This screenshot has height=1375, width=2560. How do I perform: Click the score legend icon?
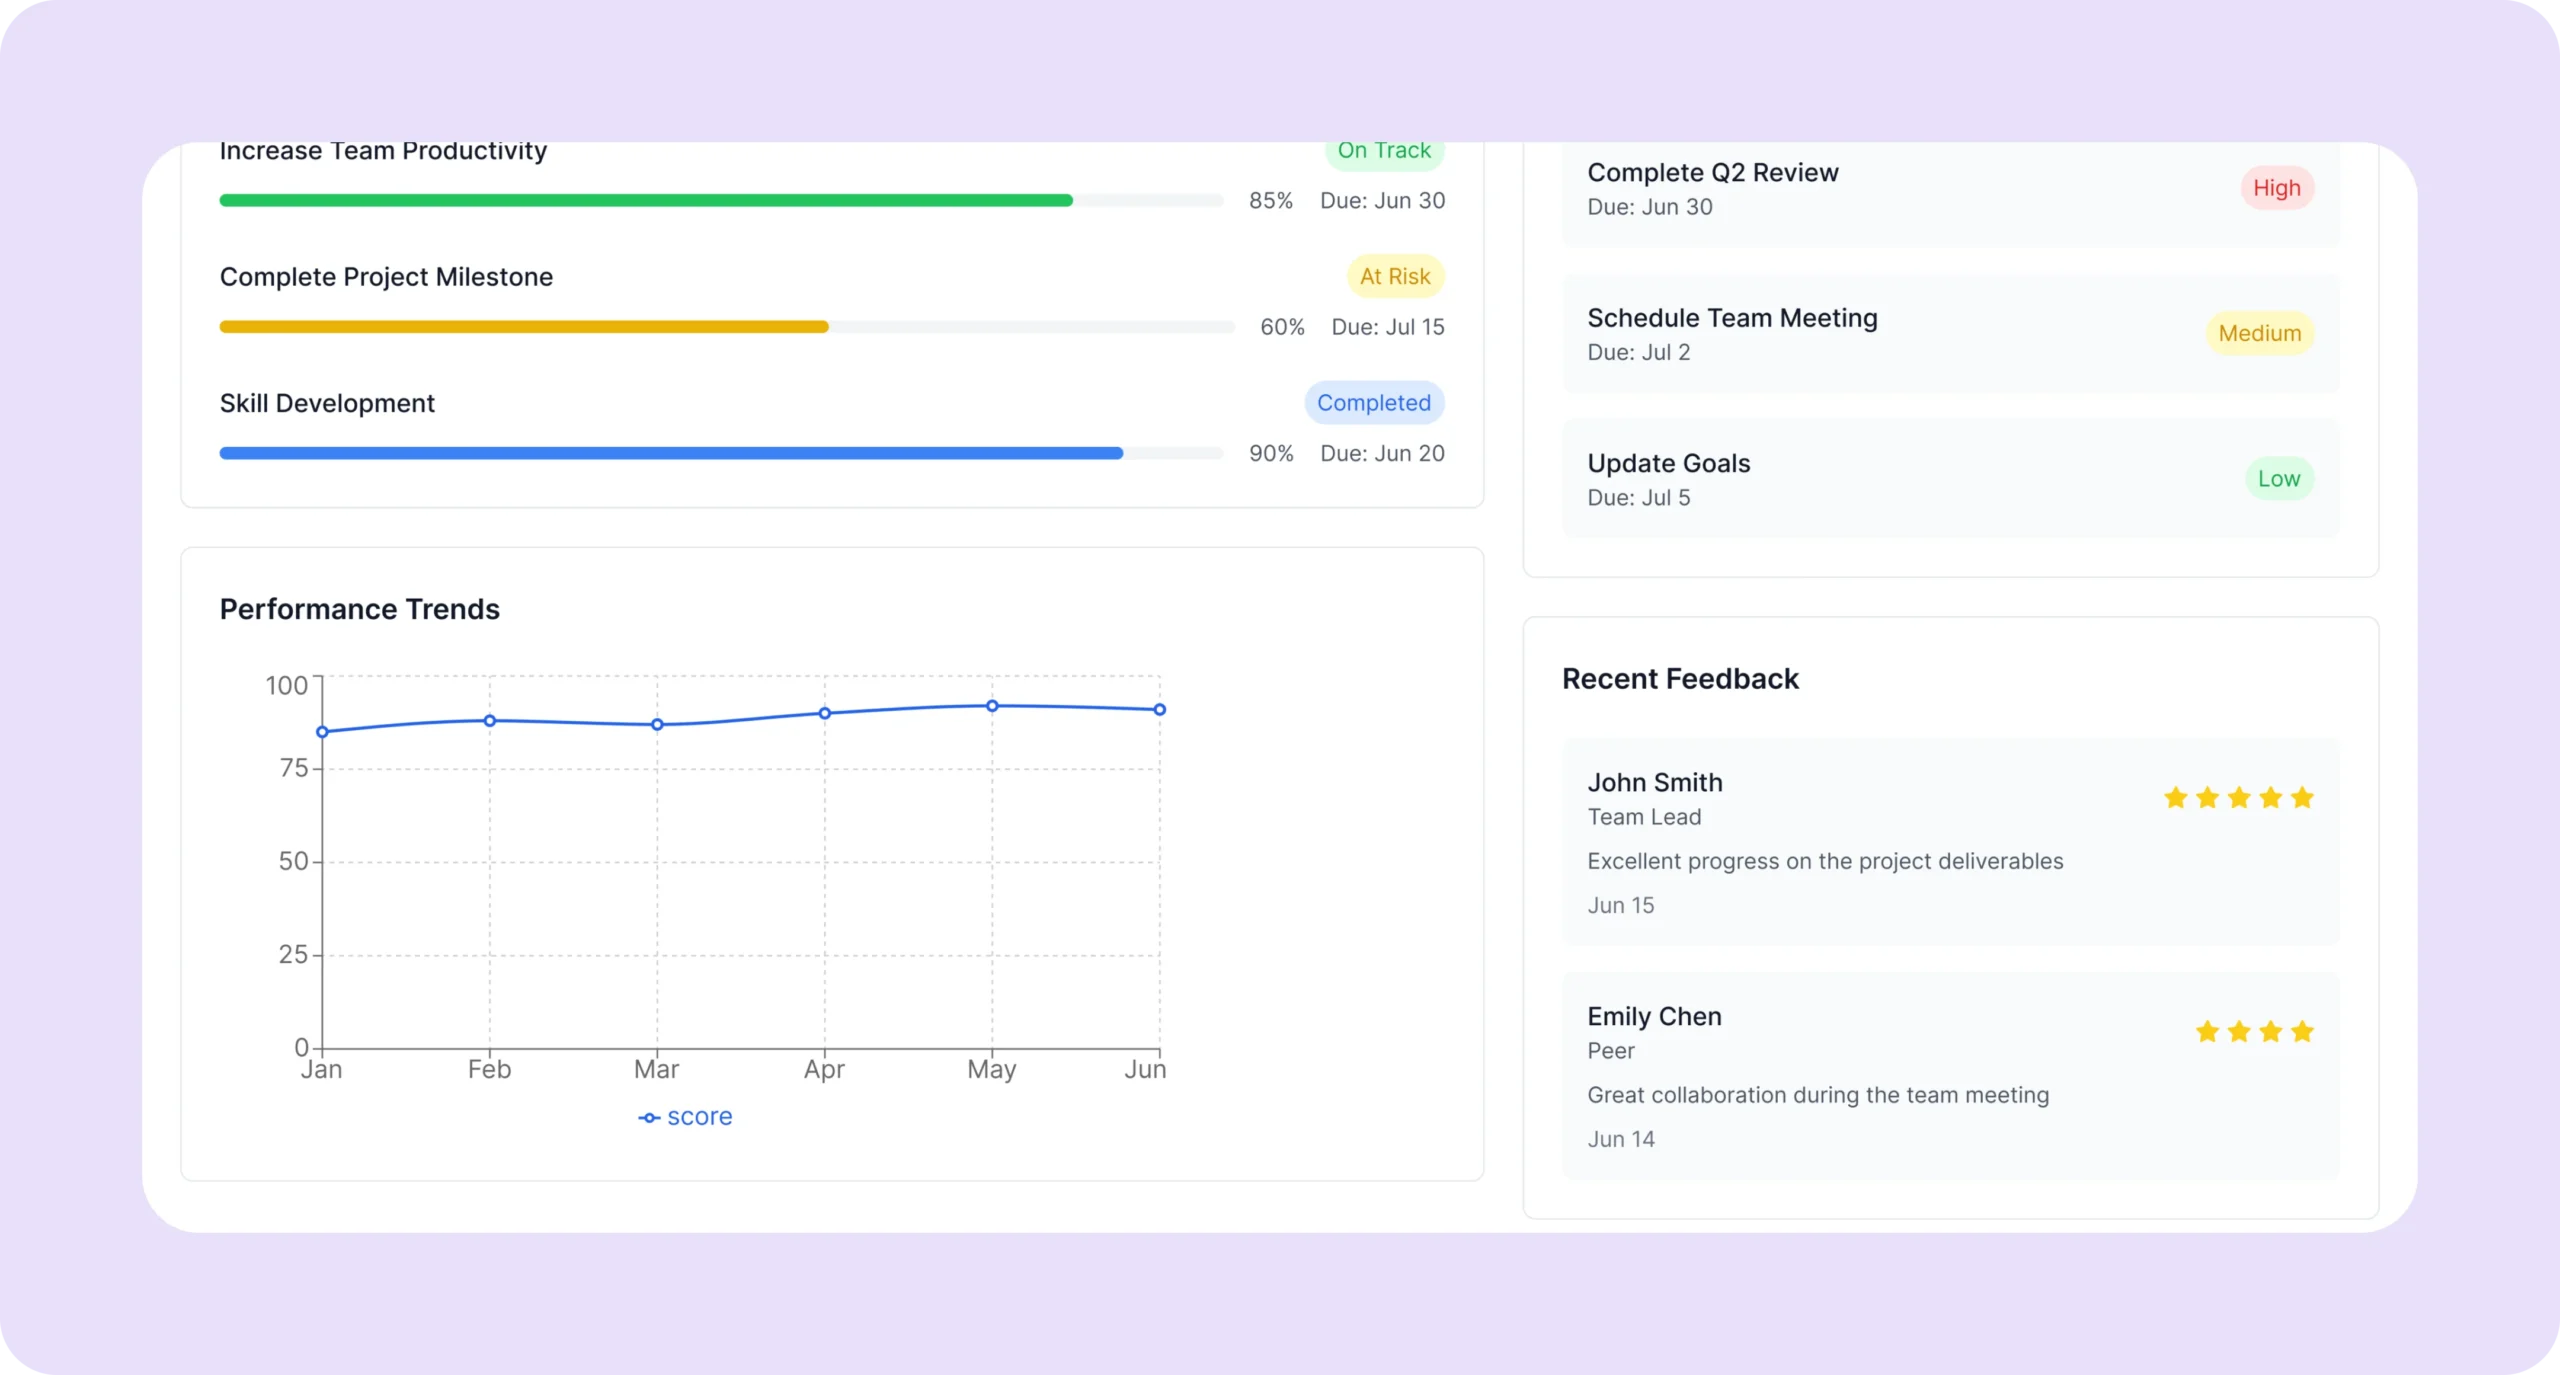point(649,1117)
